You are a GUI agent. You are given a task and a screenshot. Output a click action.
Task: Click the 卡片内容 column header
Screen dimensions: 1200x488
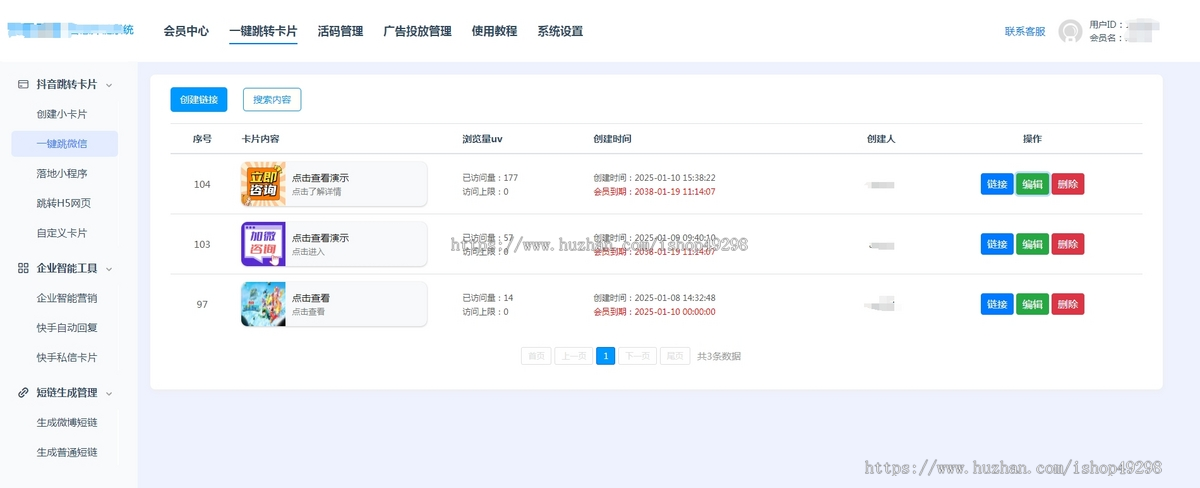(x=261, y=139)
